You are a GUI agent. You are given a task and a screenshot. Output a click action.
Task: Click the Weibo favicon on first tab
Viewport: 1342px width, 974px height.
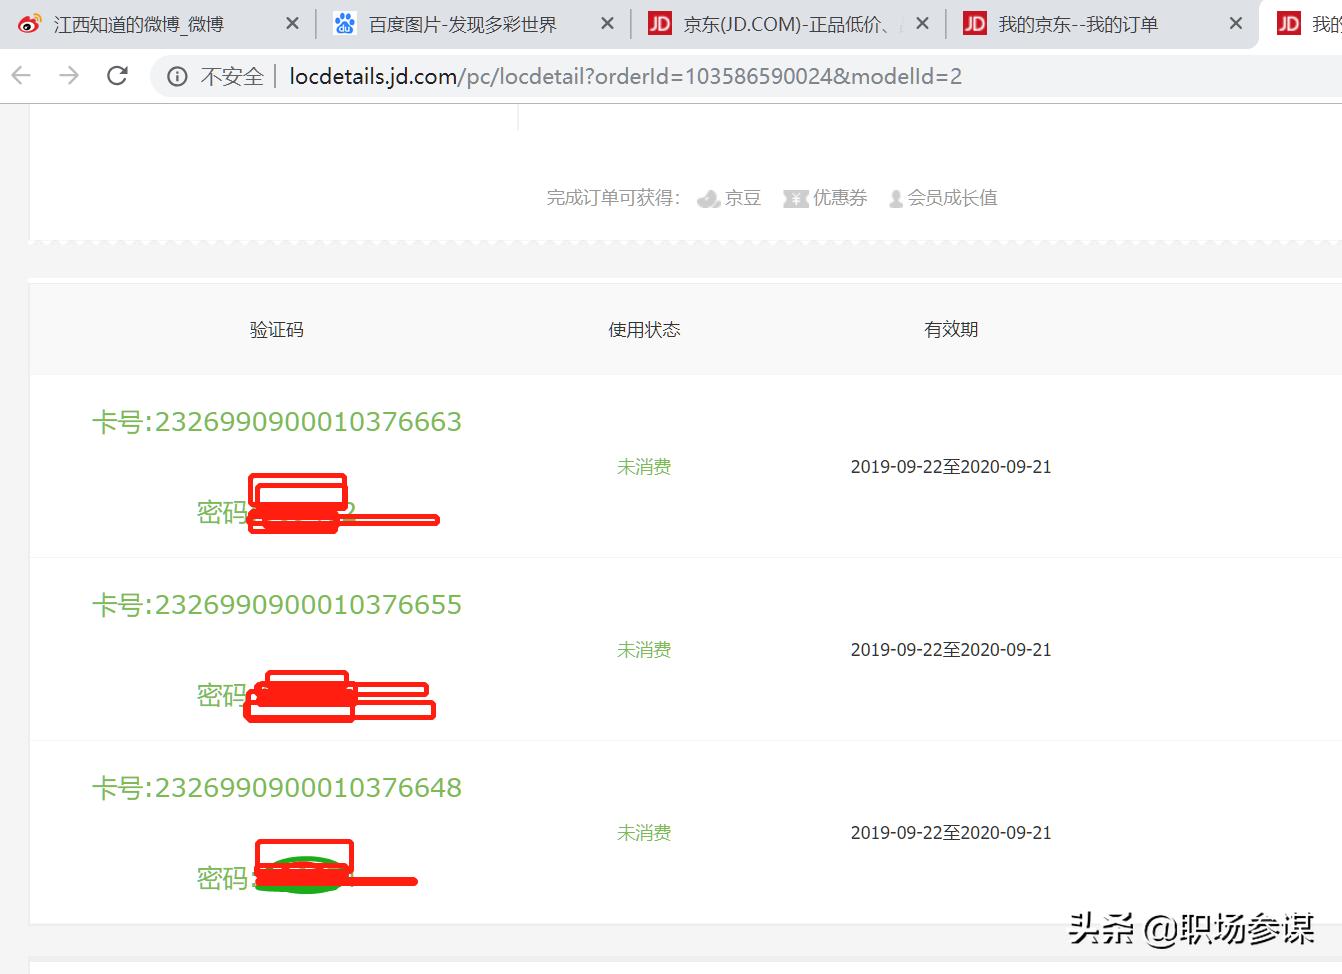click(29, 23)
